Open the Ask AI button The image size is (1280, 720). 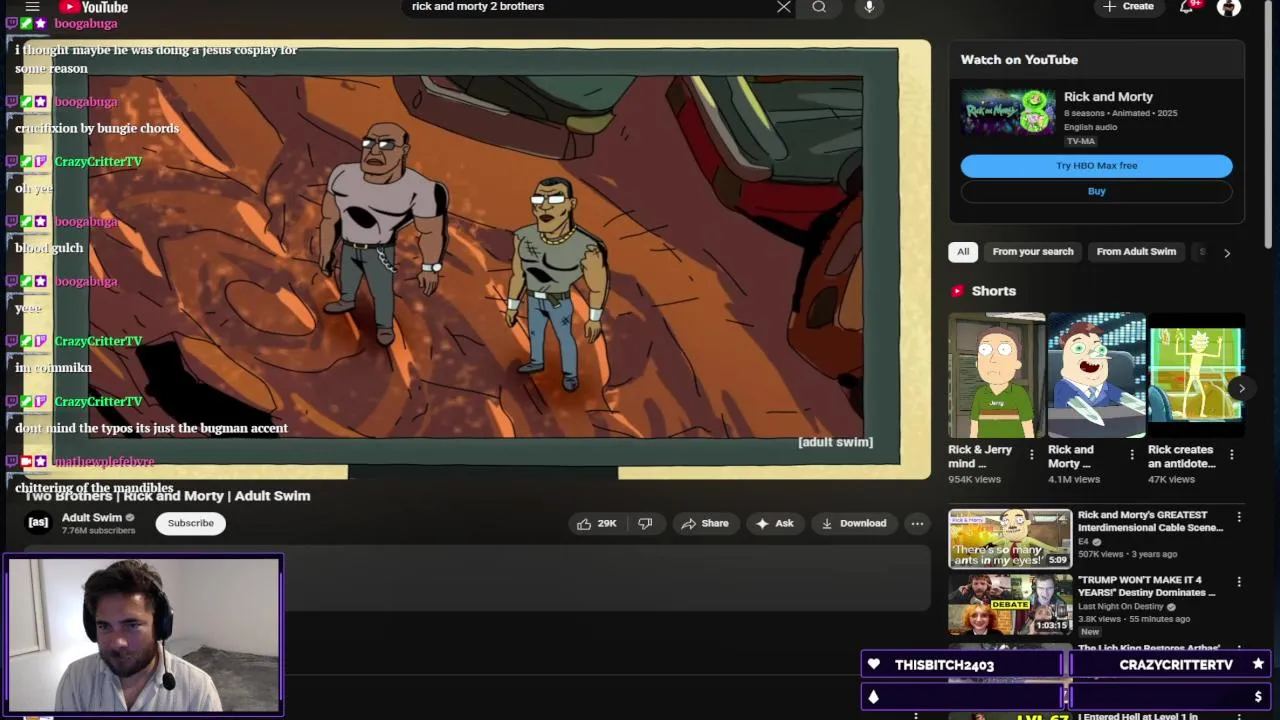(x=775, y=523)
